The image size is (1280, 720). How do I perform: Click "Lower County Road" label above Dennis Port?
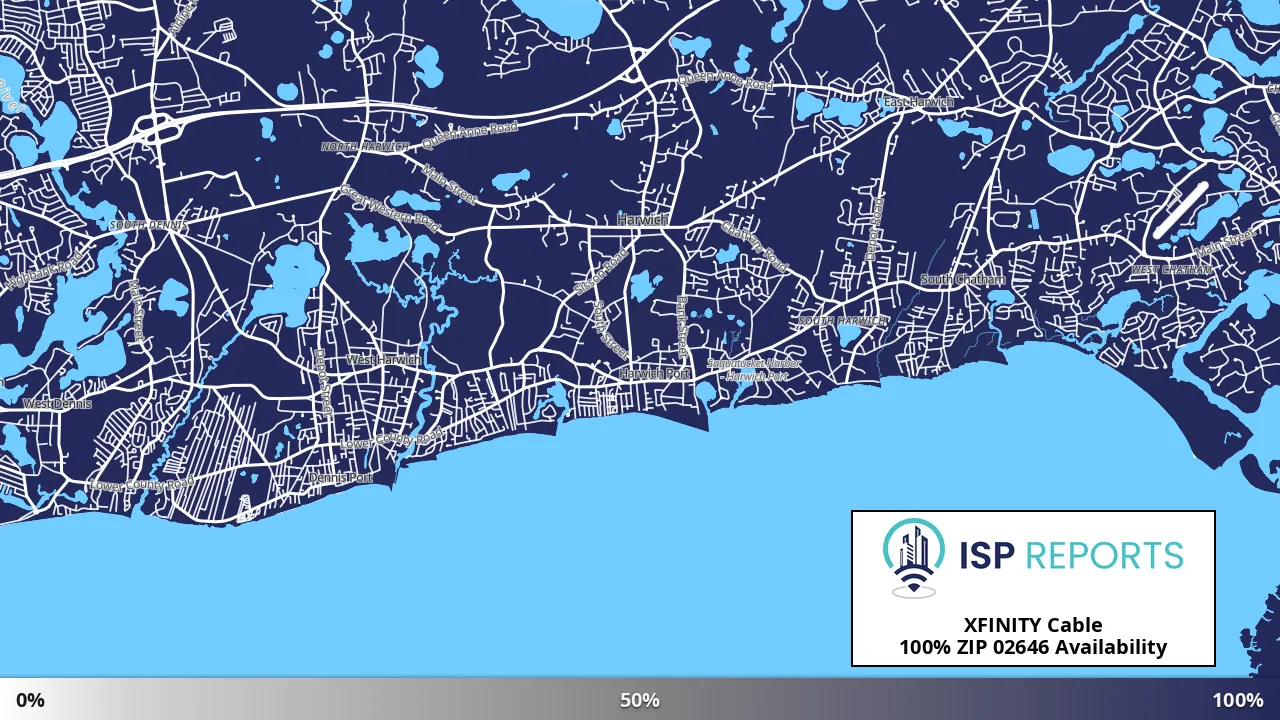pyautogui.click(x=392, y=440)
